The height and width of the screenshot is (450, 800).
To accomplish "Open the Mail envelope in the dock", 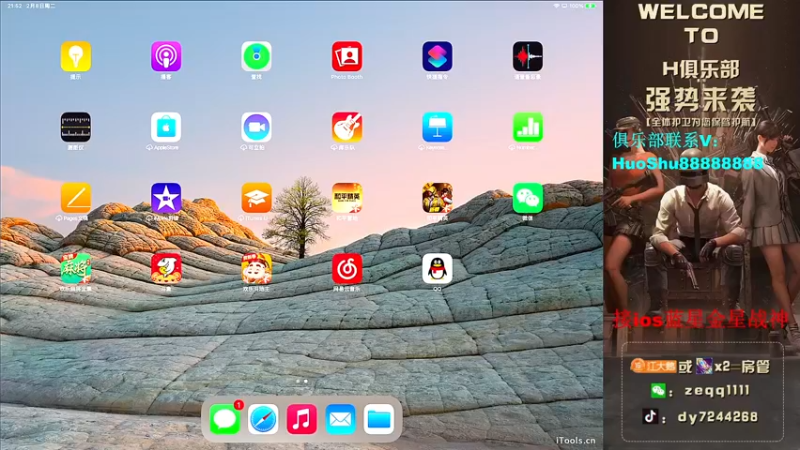I will pyautogui.click(x=340, y=419).
